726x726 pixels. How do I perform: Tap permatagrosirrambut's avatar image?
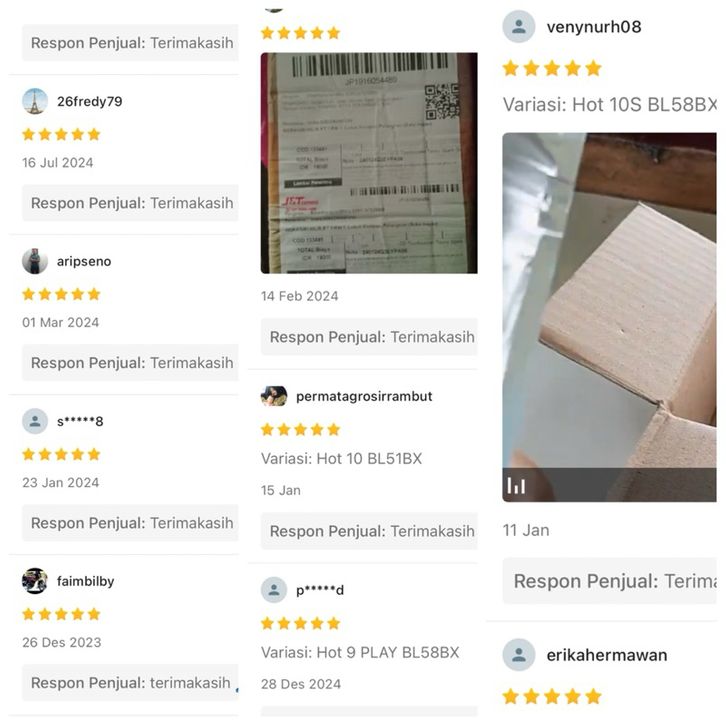coord(274,396)
